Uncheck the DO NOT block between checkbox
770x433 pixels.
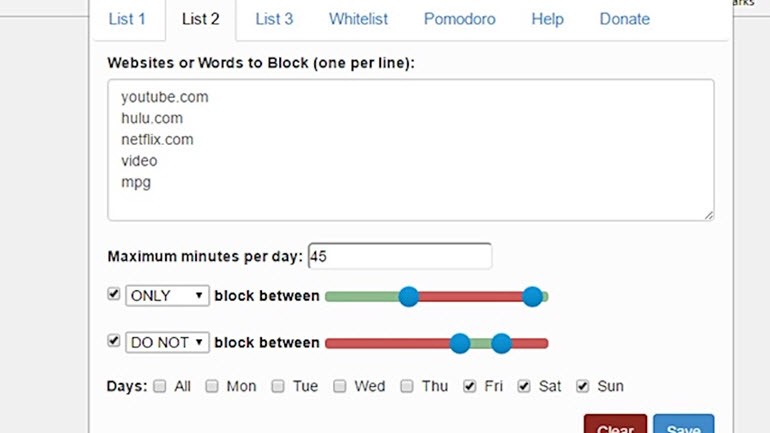tap(113, 342)
